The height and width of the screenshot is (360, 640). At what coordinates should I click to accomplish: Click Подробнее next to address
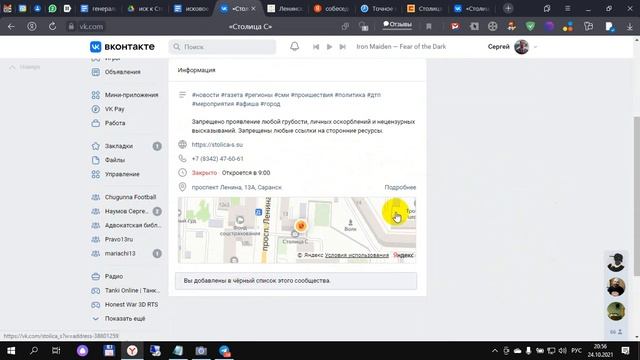coord(400,187)
